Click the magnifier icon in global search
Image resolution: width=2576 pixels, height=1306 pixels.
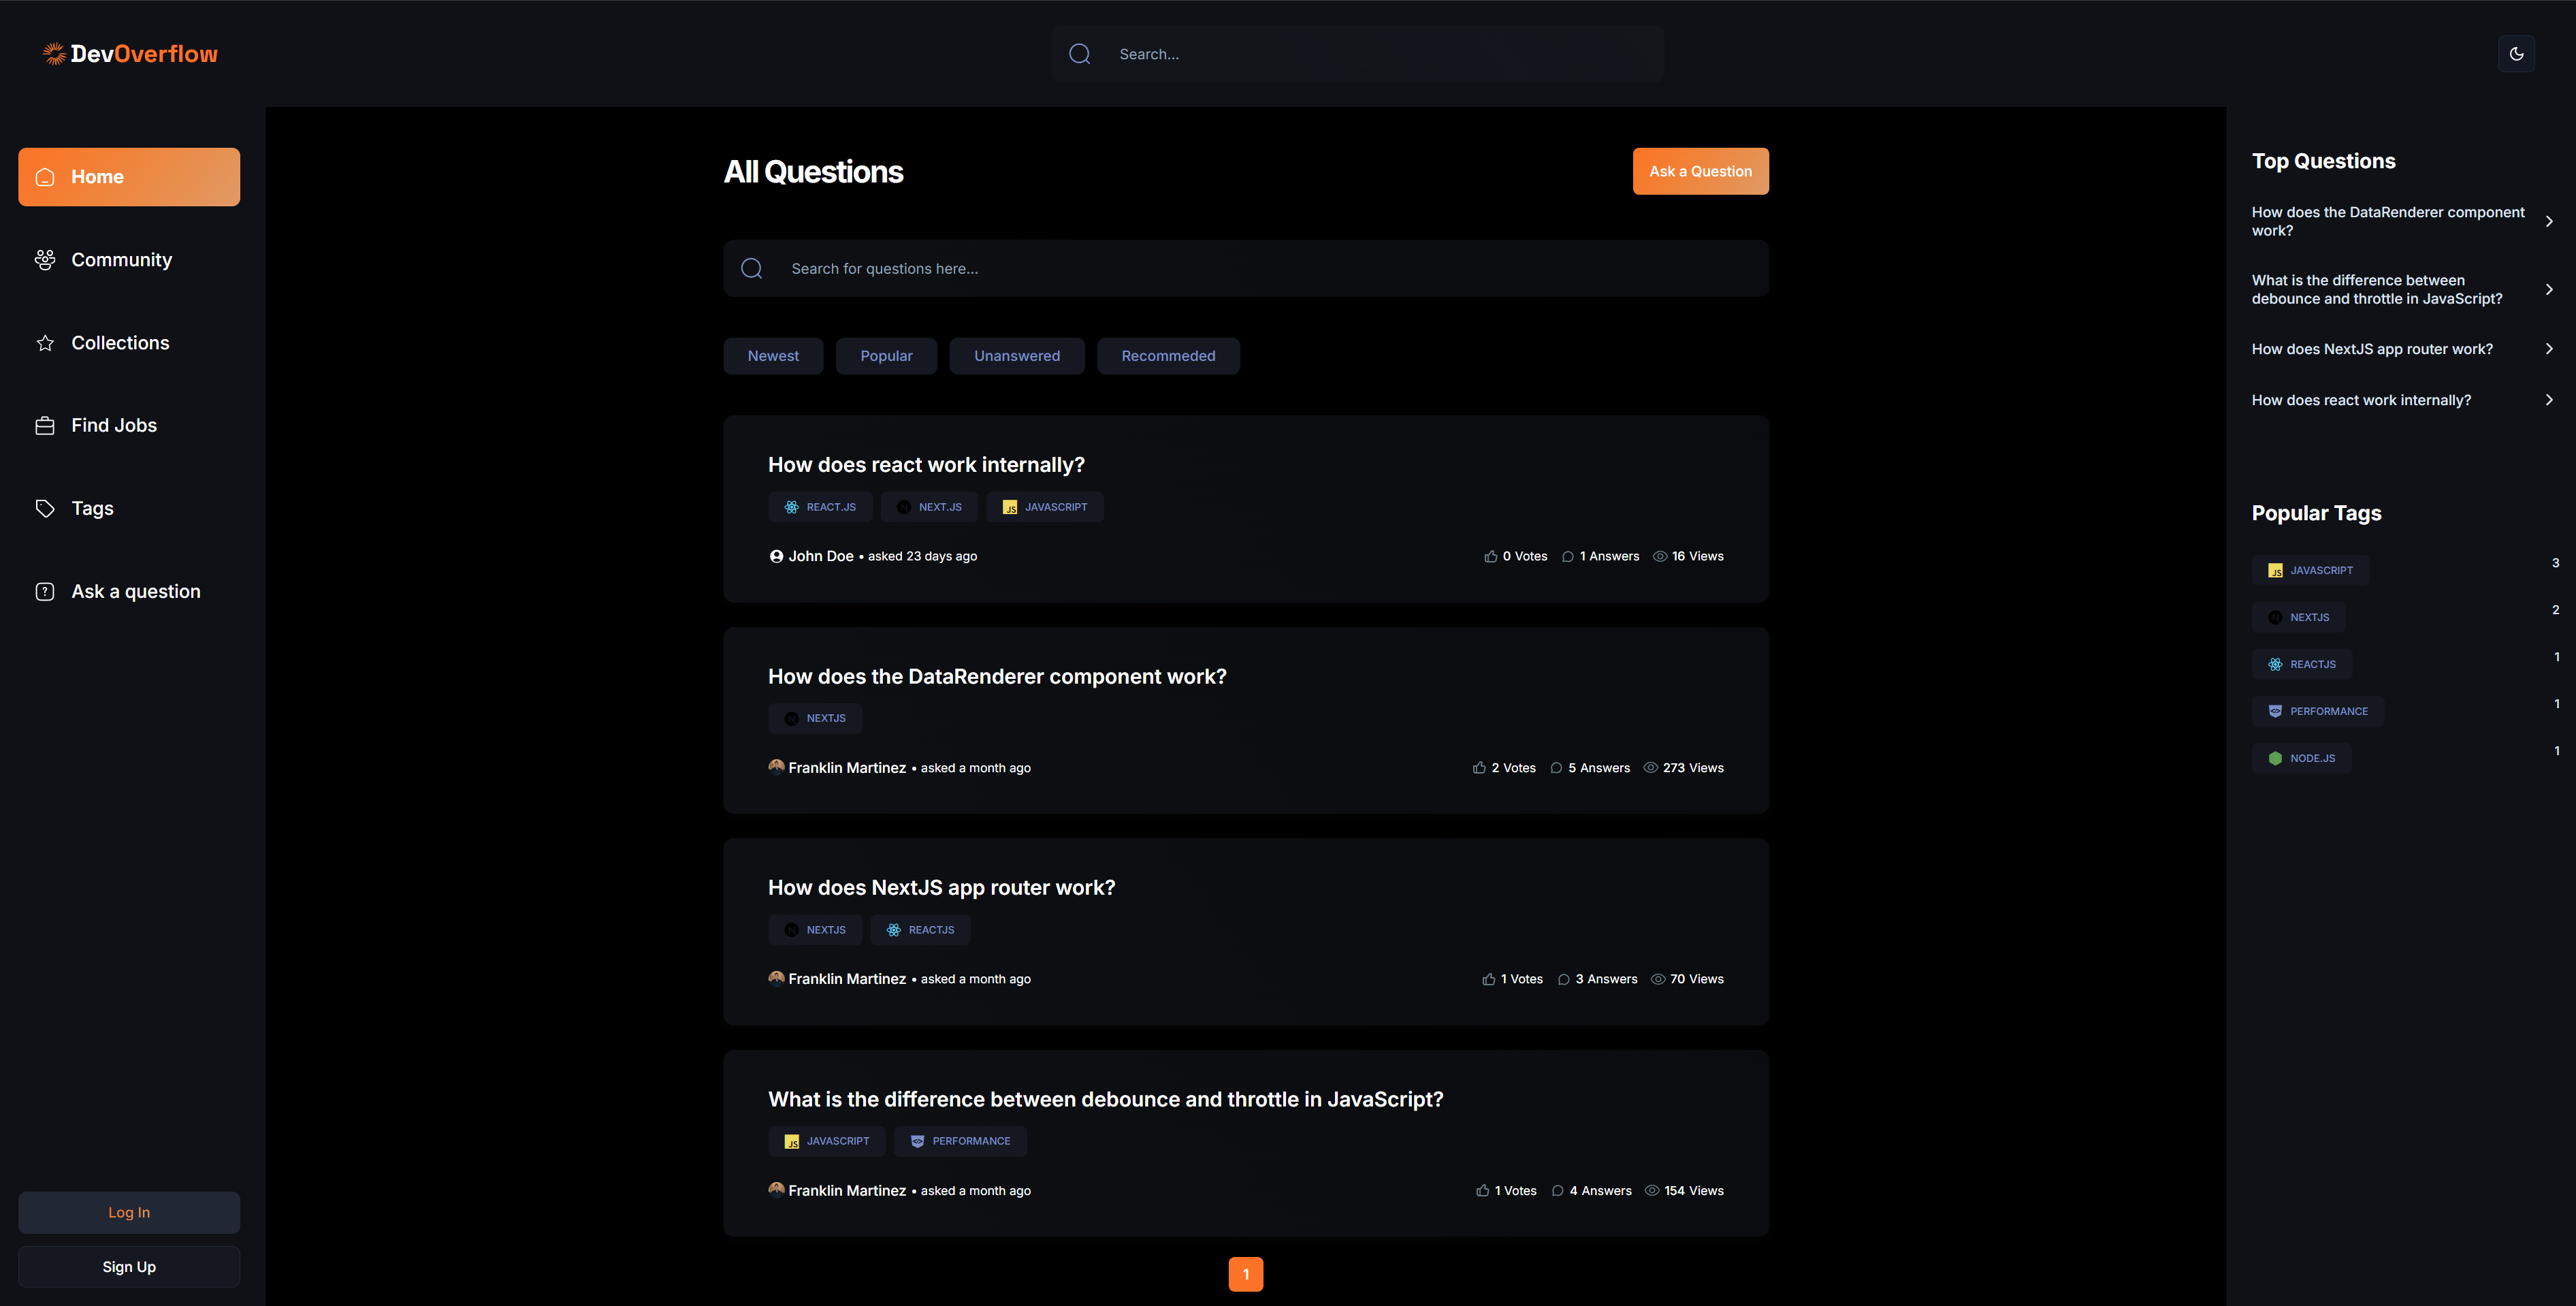[1079, 54]
